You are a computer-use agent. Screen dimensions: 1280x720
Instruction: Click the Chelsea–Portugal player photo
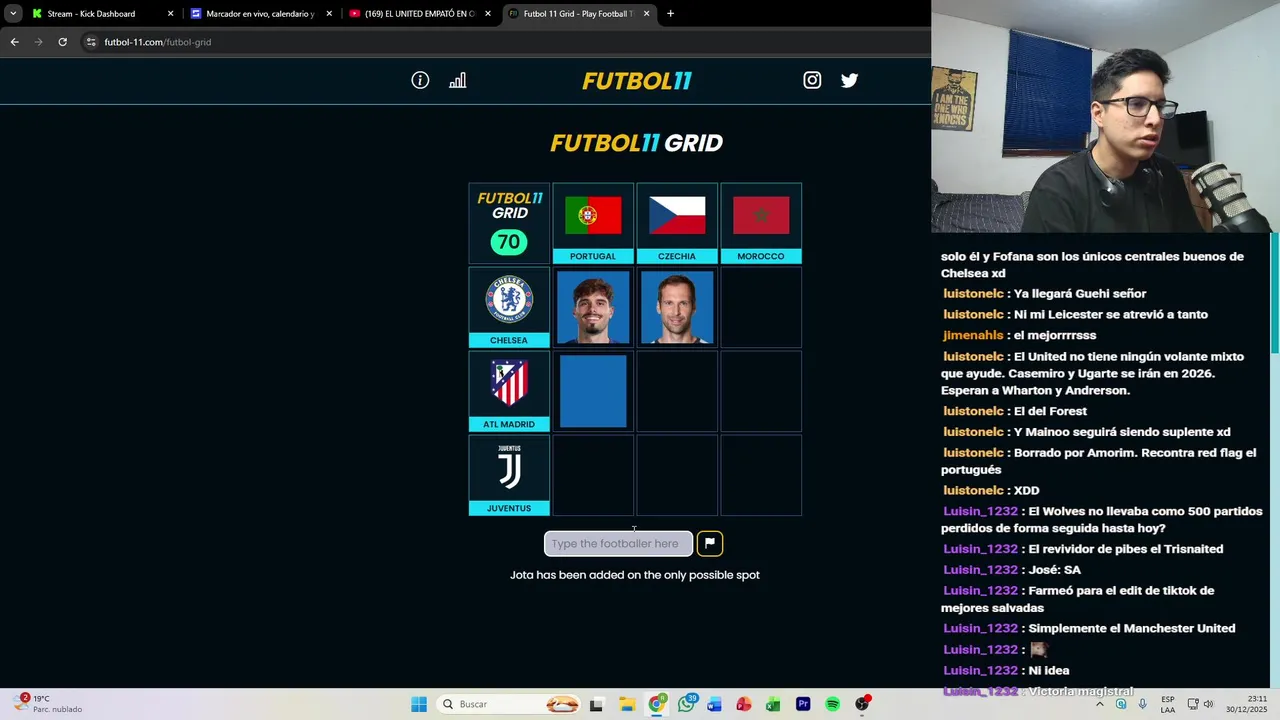click(593, 307)
